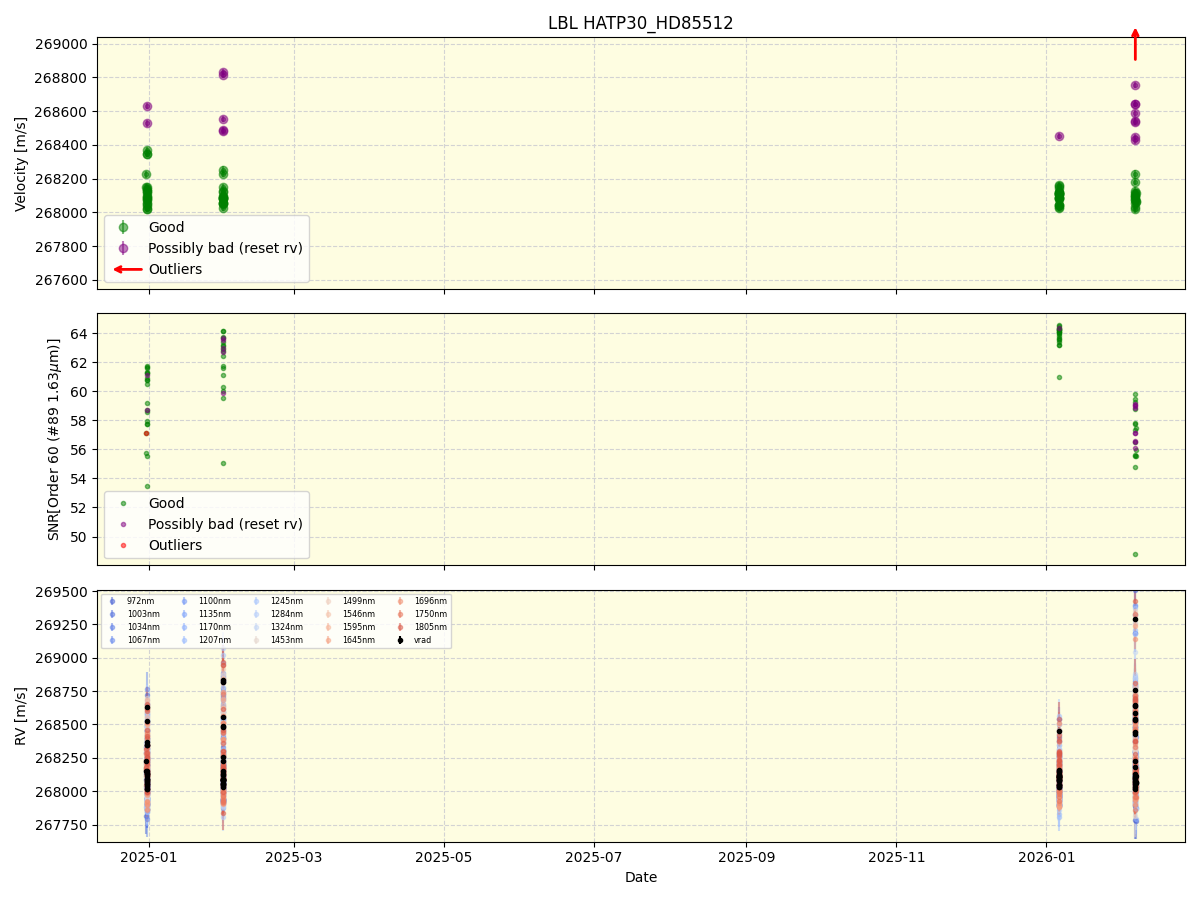Viewport: 1200px width, 900px height.
Task: Click the SNR[Order 60] y-axis label
Action: (55, 439)
